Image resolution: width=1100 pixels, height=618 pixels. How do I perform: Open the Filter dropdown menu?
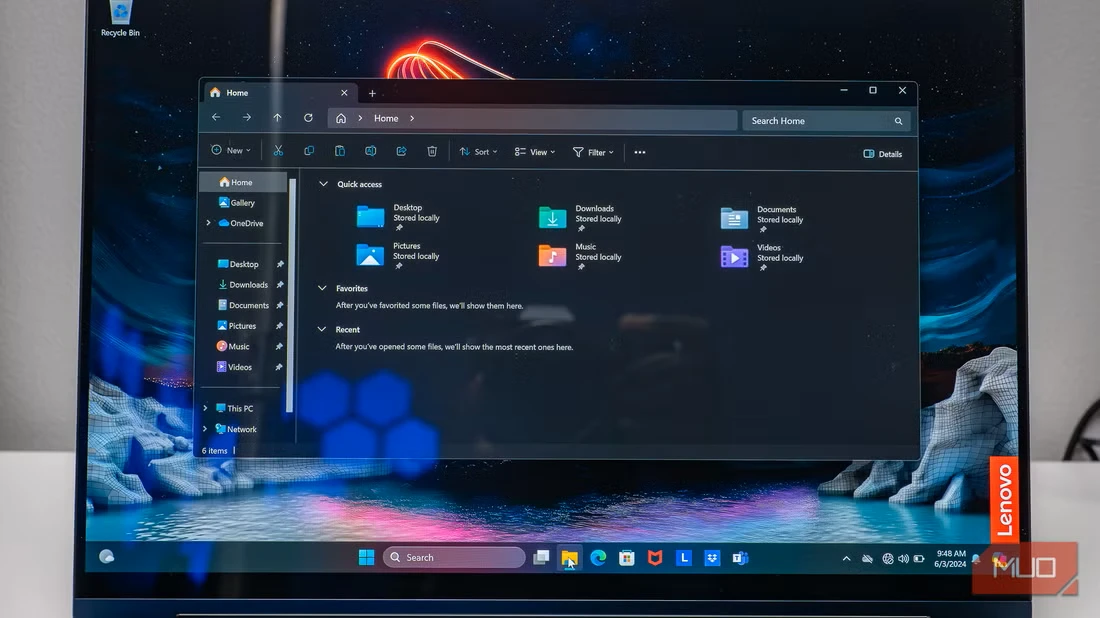pos(593,153)
